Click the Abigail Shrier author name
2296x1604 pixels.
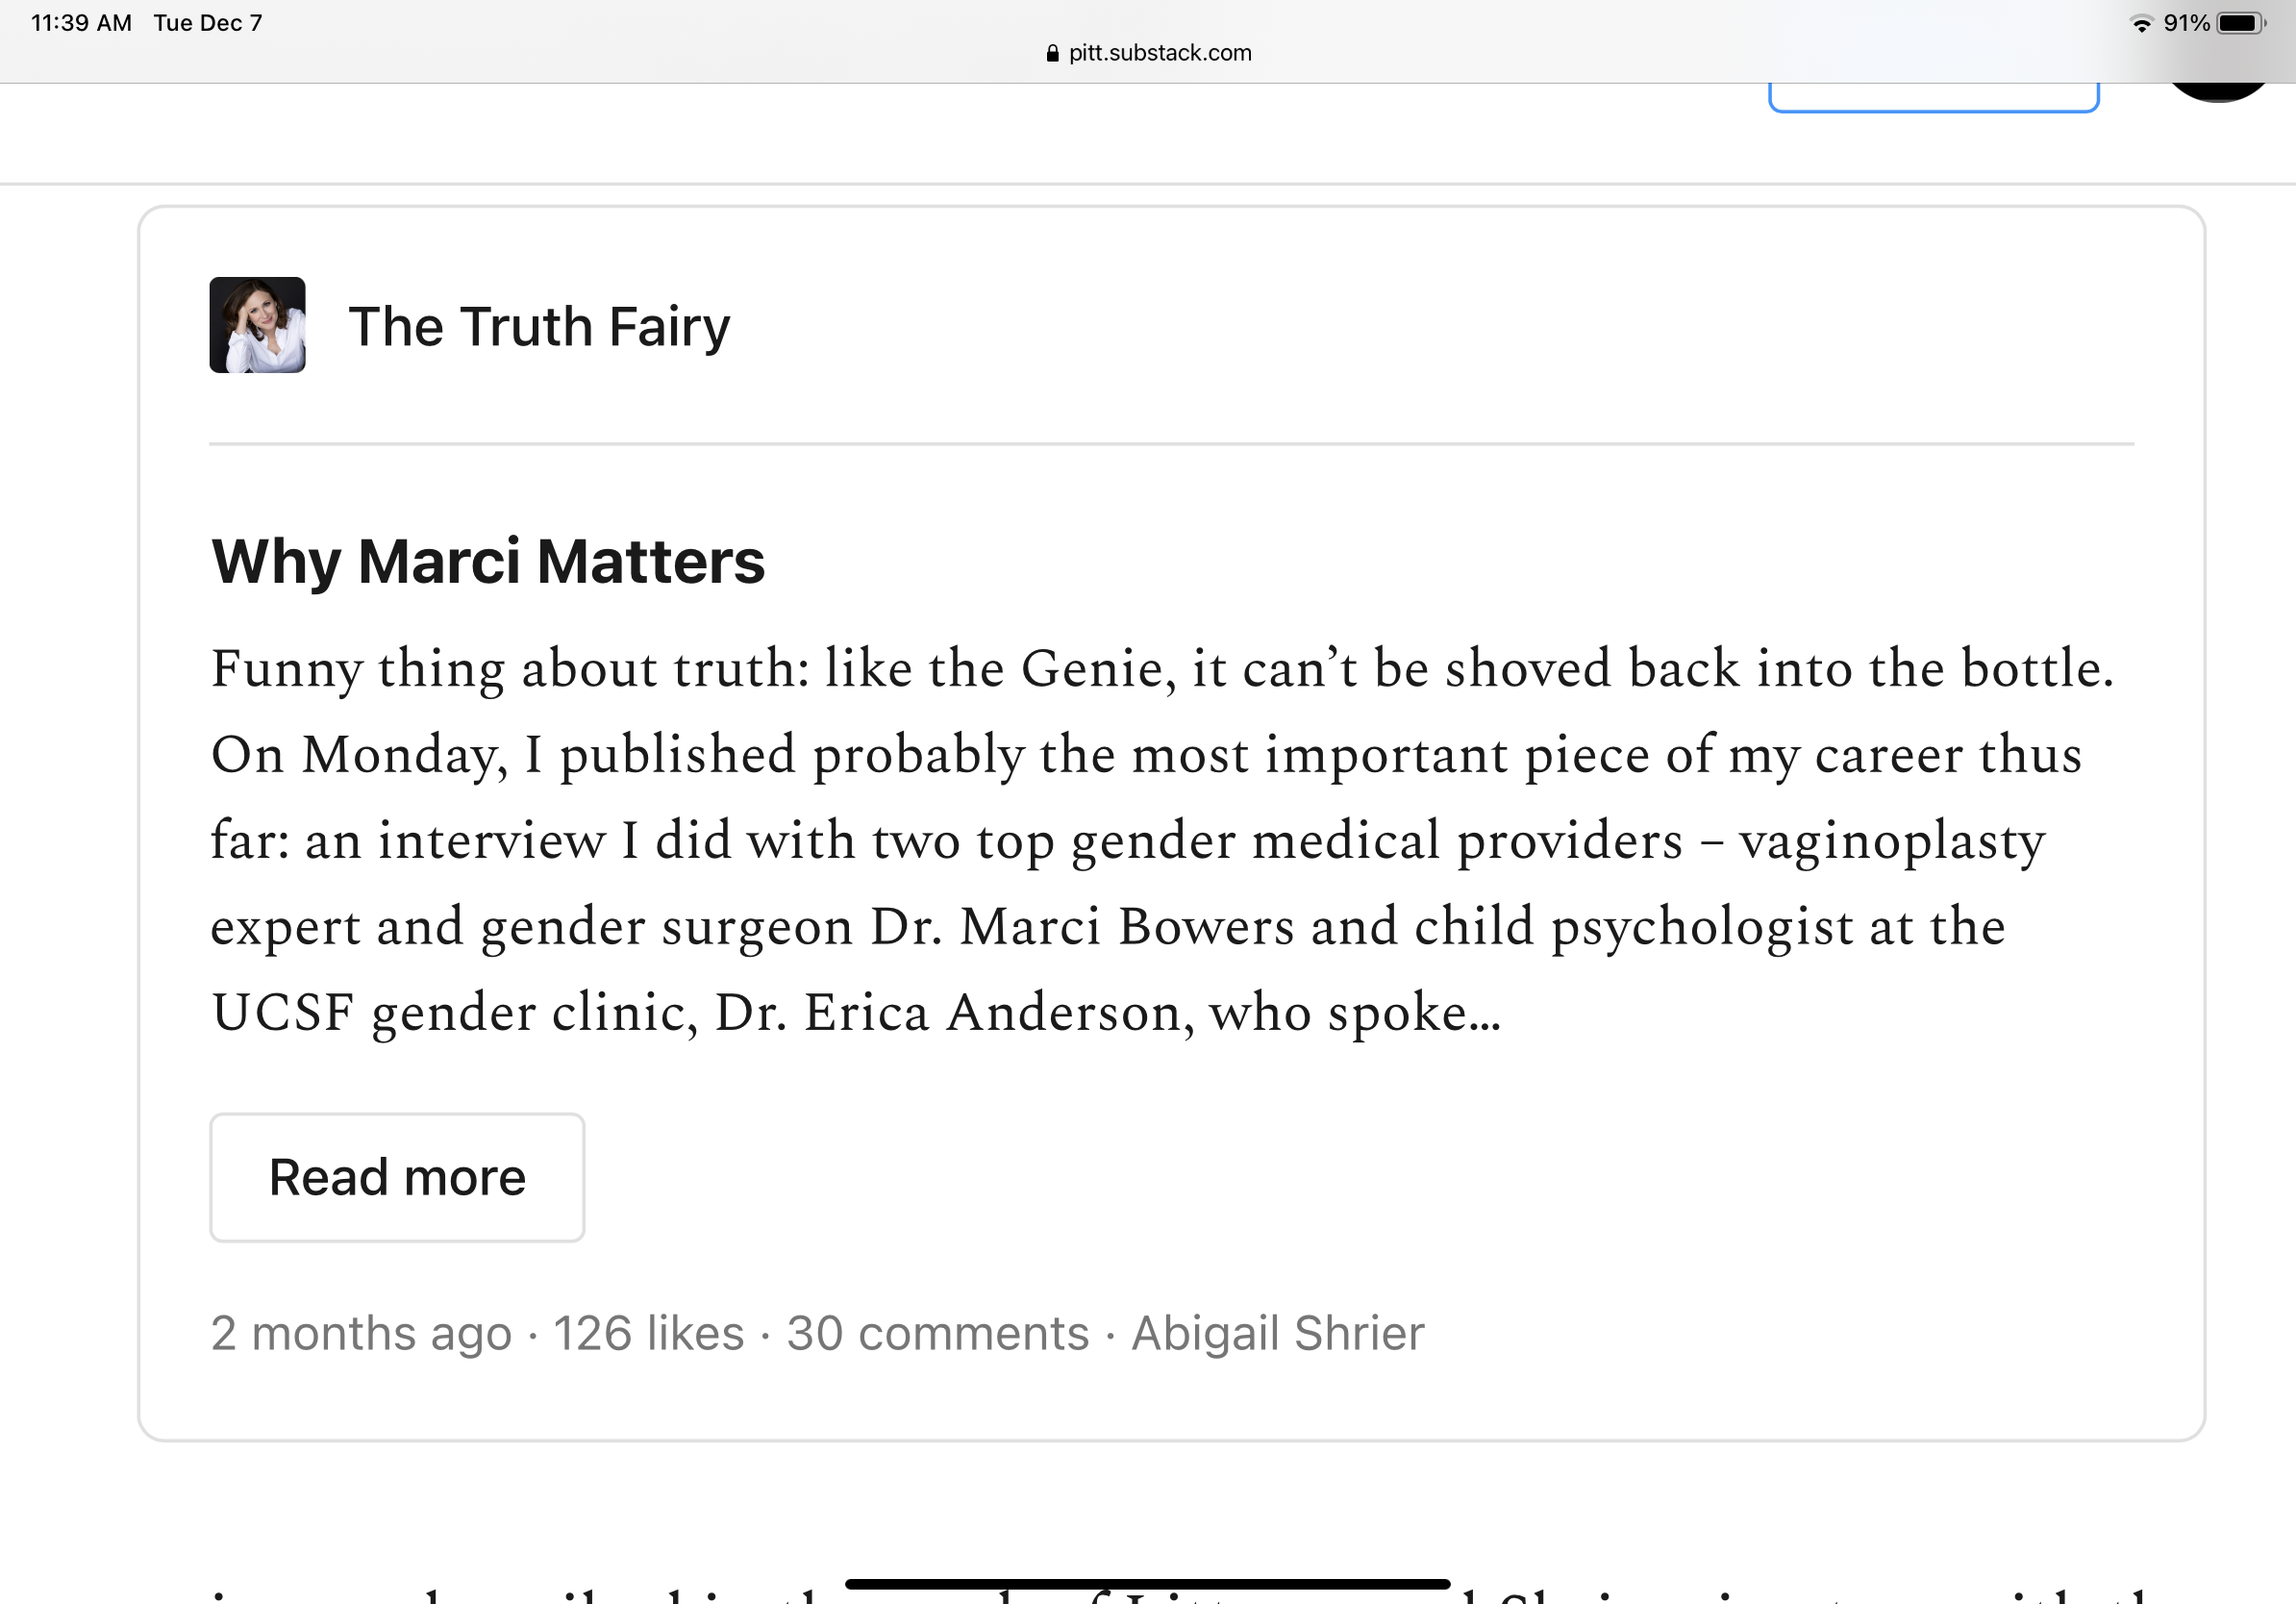point(1278,1333)
